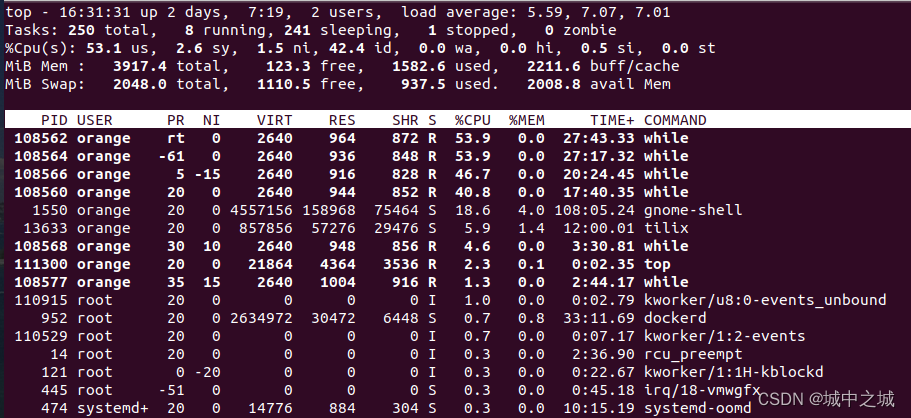The height and width of the screenshot is (418, 911).
Task: Click the 8 running tasks count
Action: (x=189, y=30)
